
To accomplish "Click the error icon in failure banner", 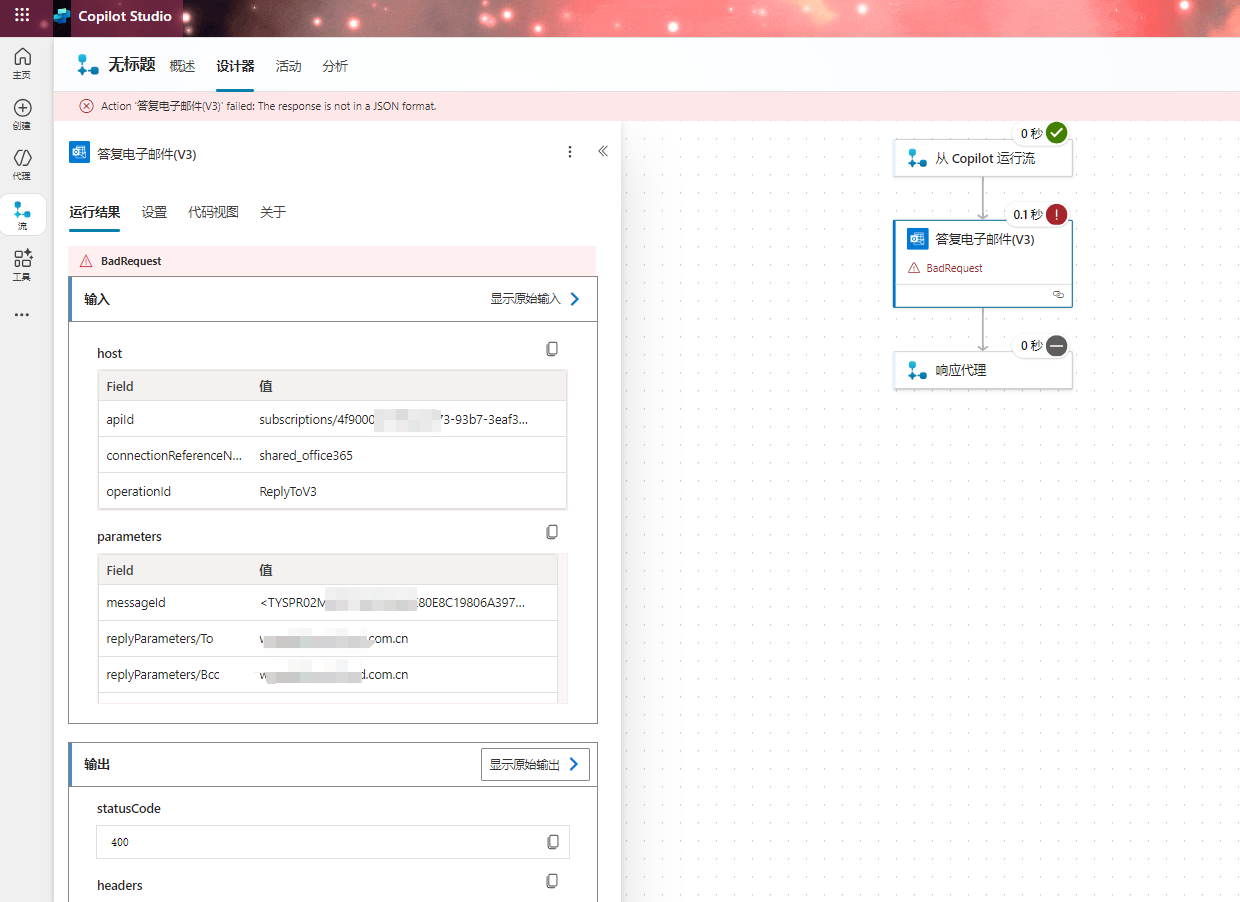I will tap(87, 106).
